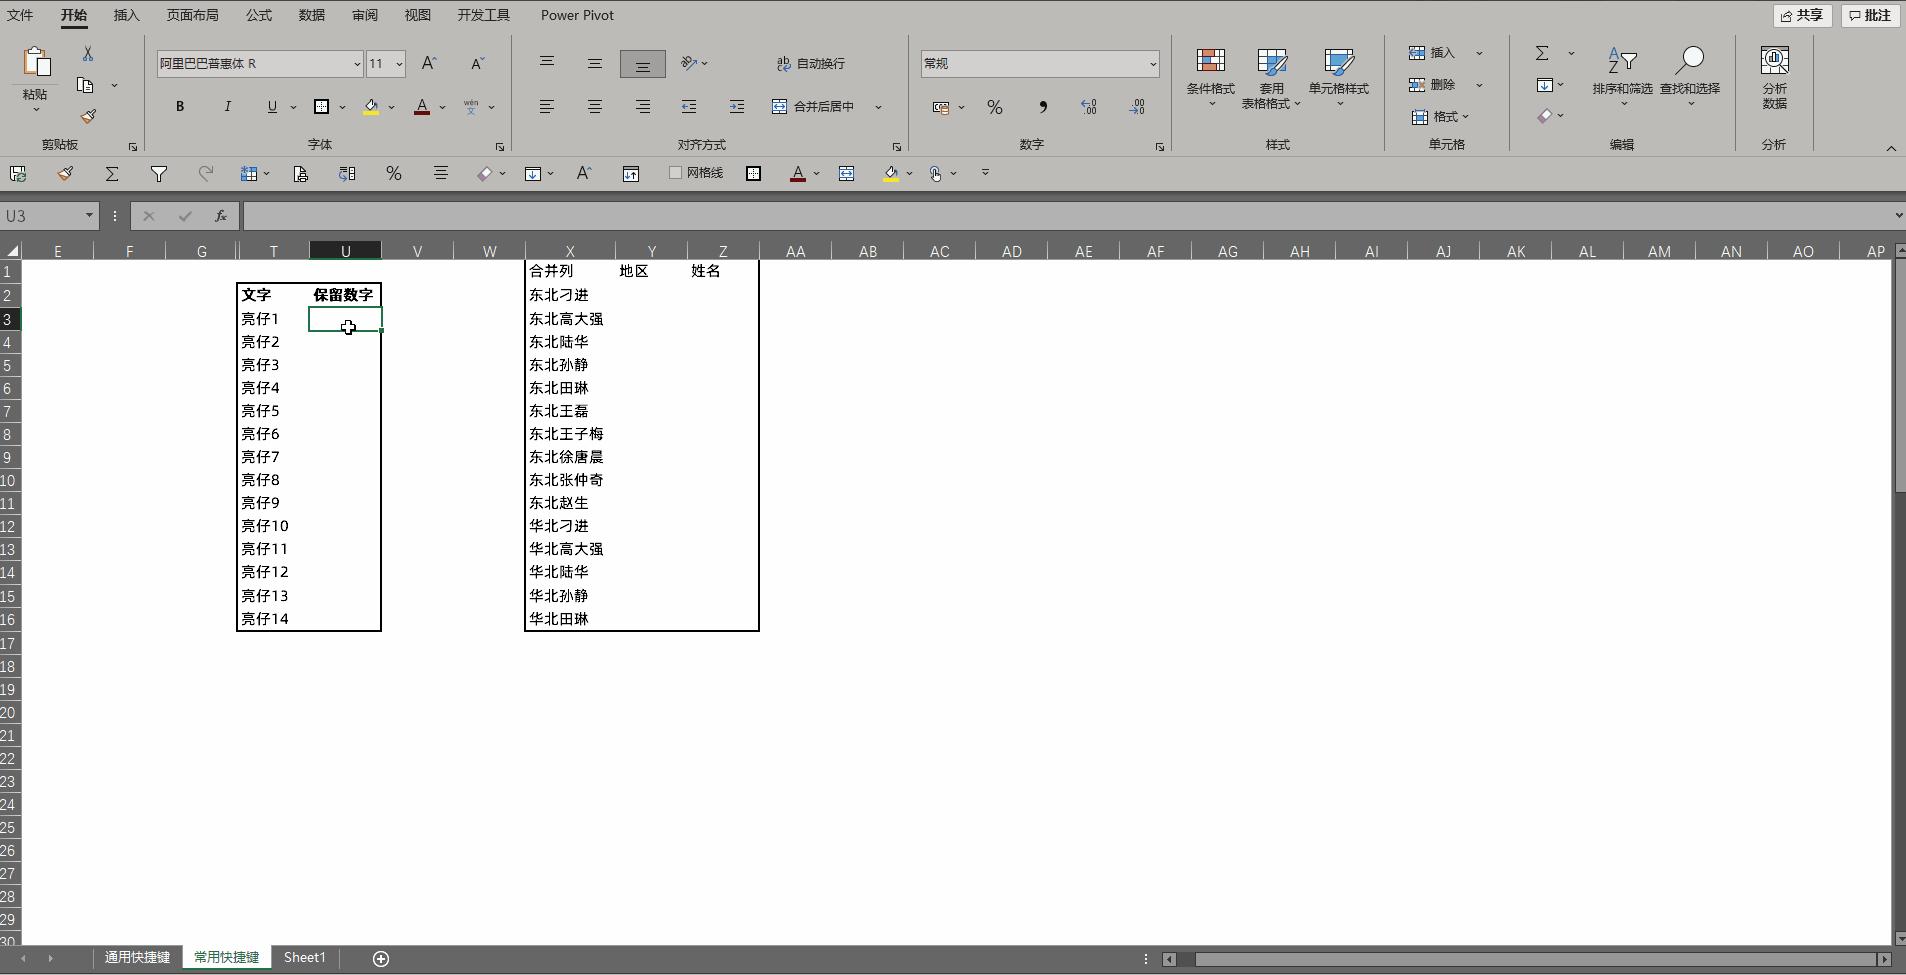Click the 批注 comments button

pos(1870,15)
